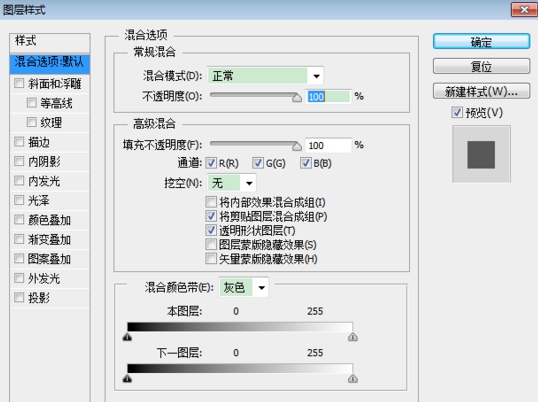Click the style preview thumbnail square
The image size is (538, 402).
click(481, 154)
